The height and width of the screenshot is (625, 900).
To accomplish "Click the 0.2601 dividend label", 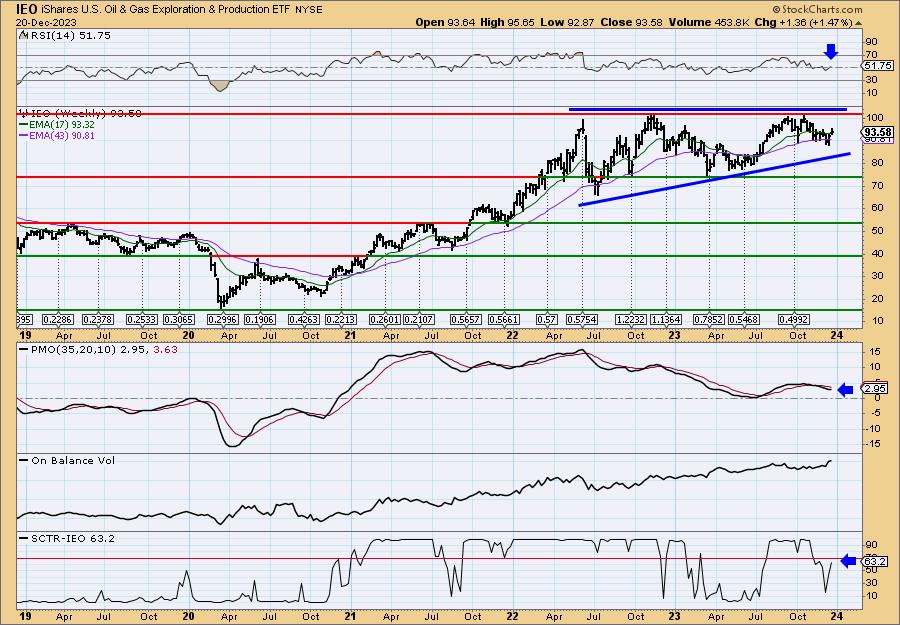I will pyautogui.click(x=385, y=320).
